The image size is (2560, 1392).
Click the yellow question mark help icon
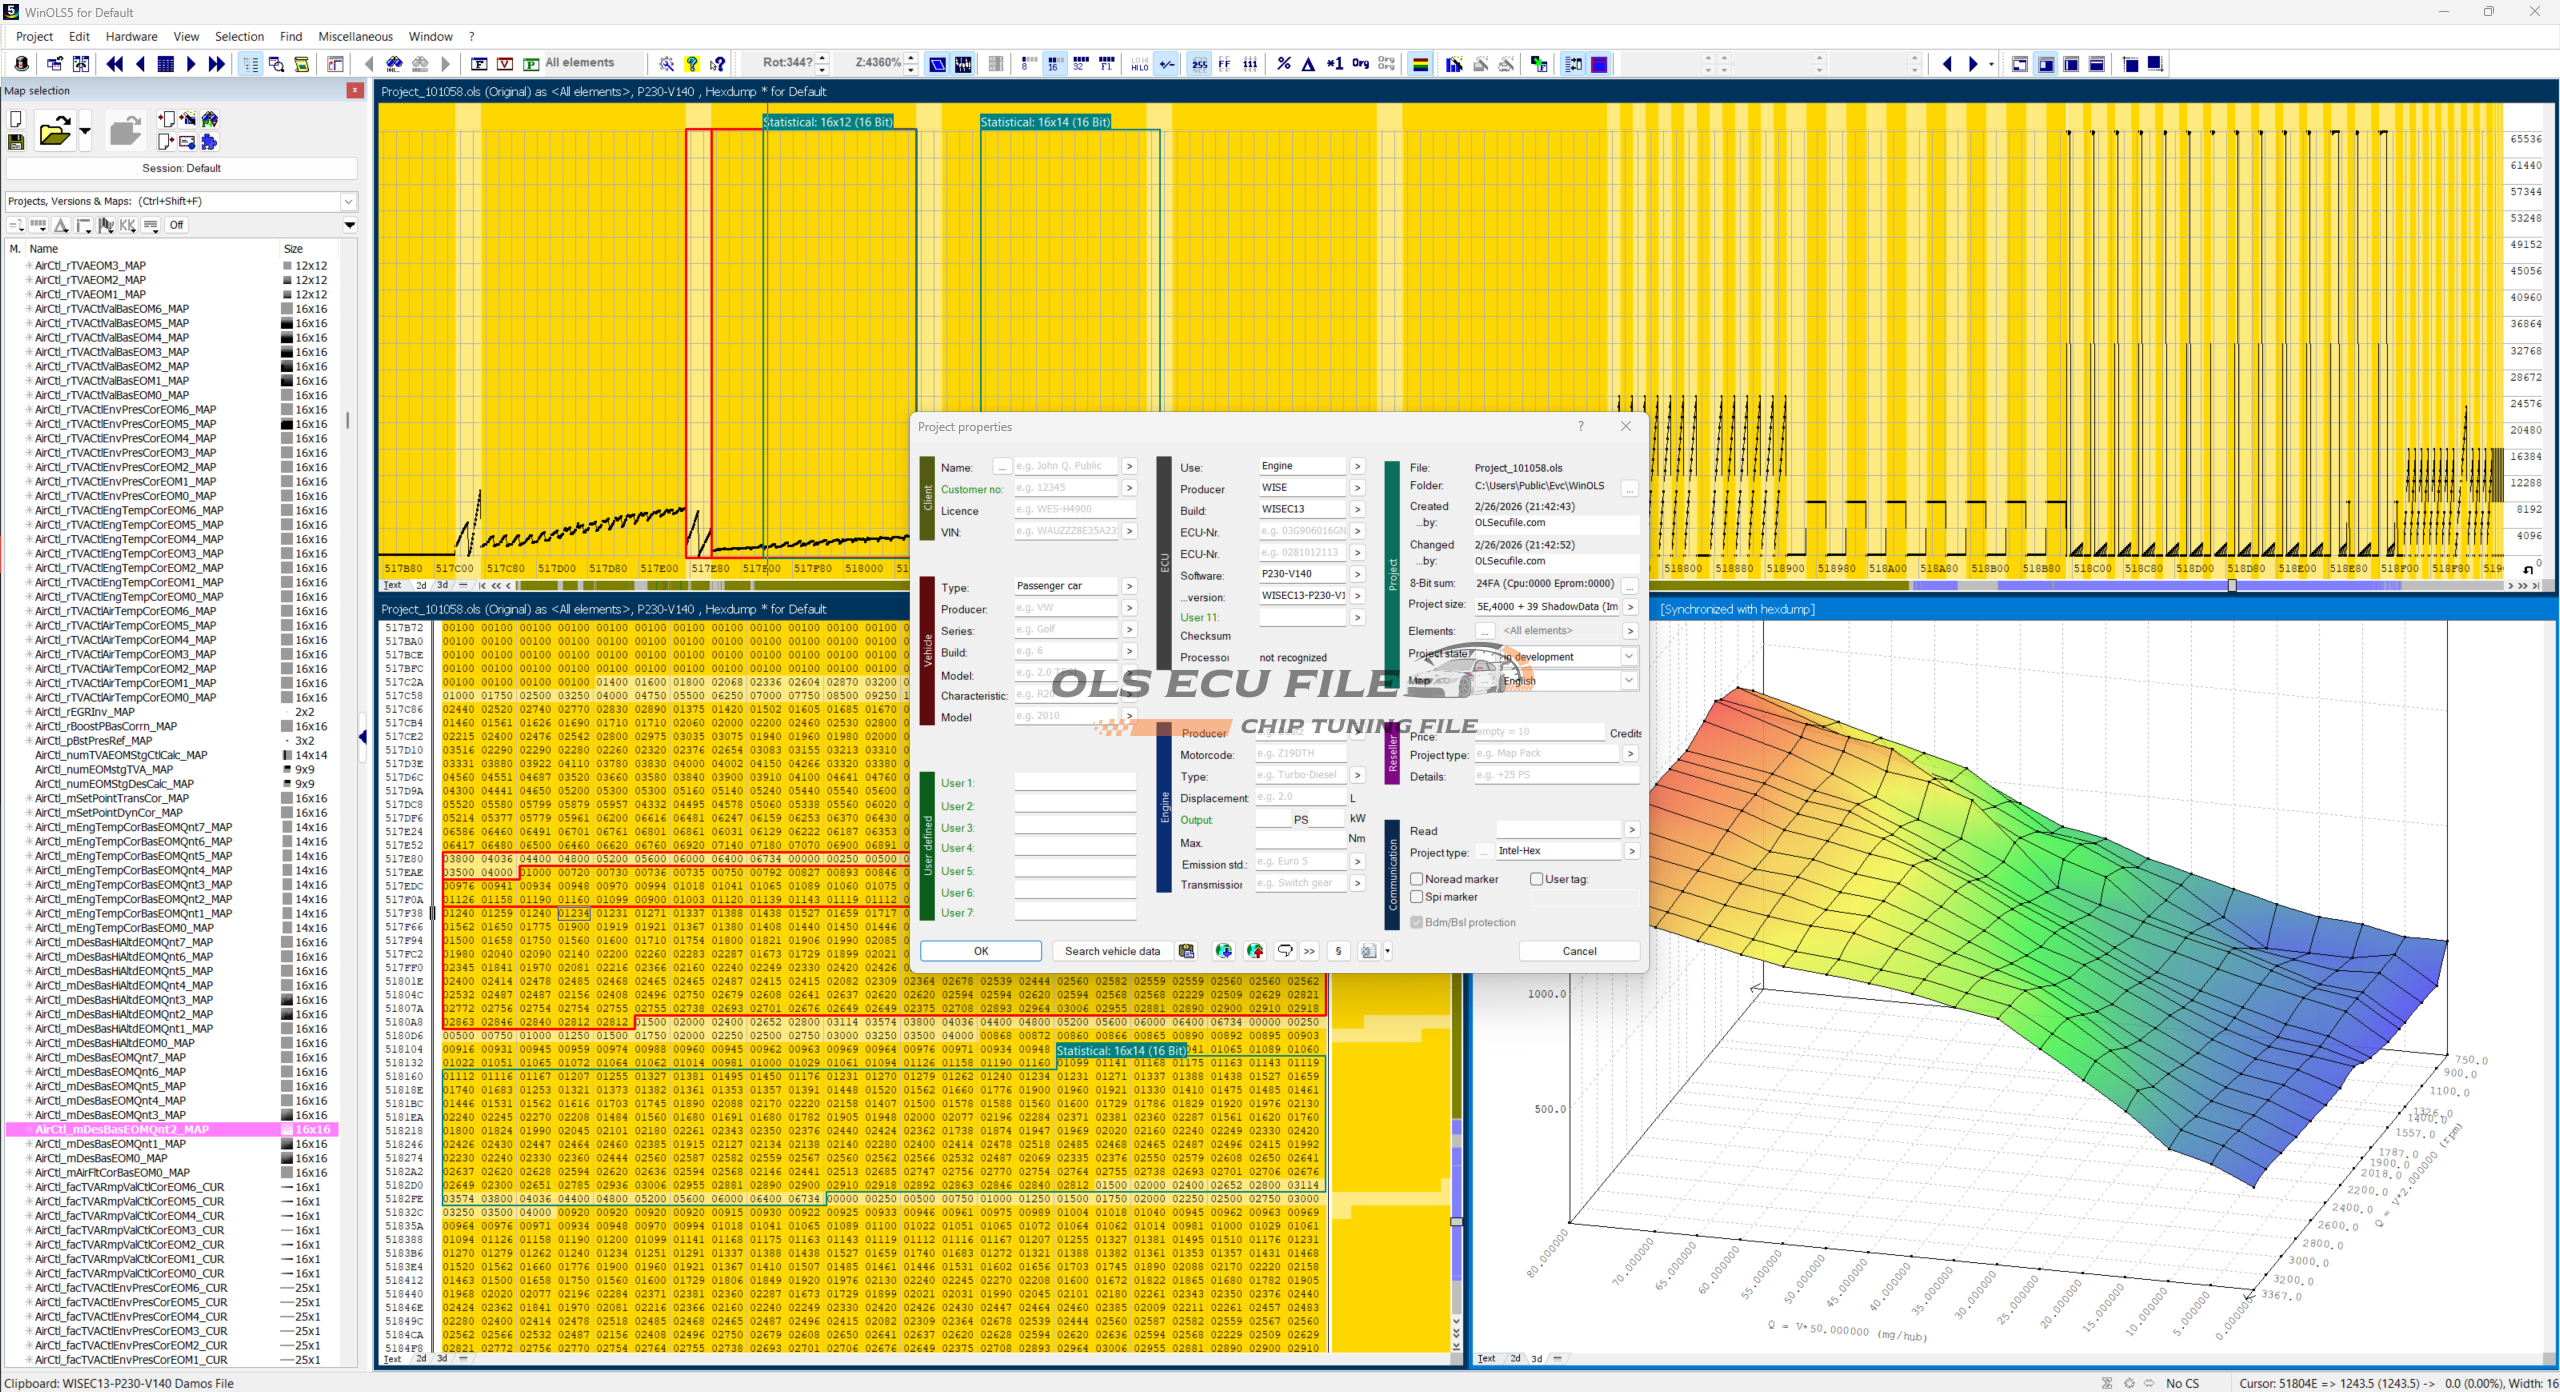click(x=692, y=64)
